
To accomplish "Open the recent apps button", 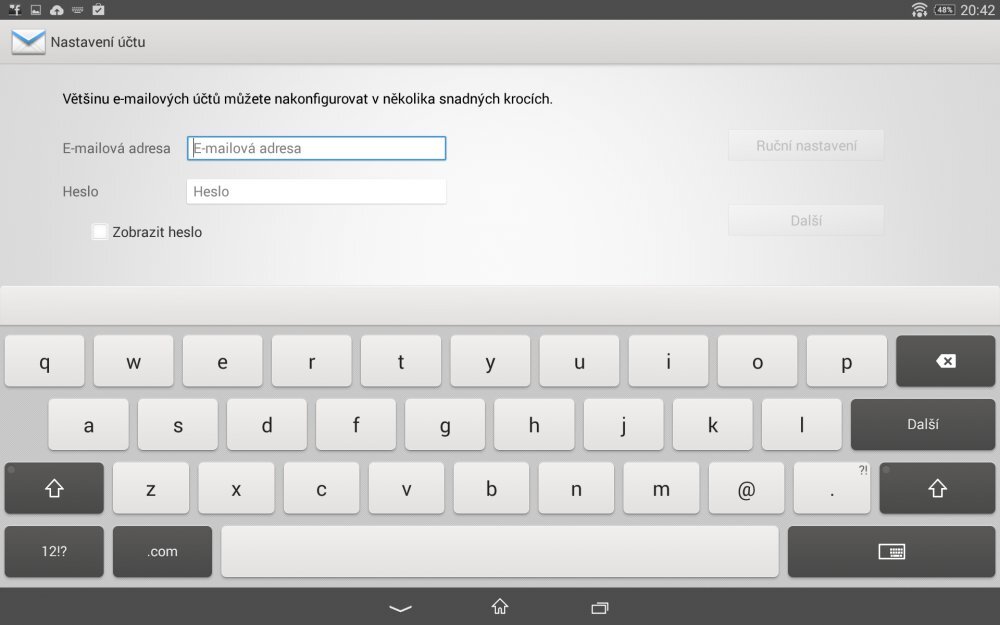I will (598, 607).
